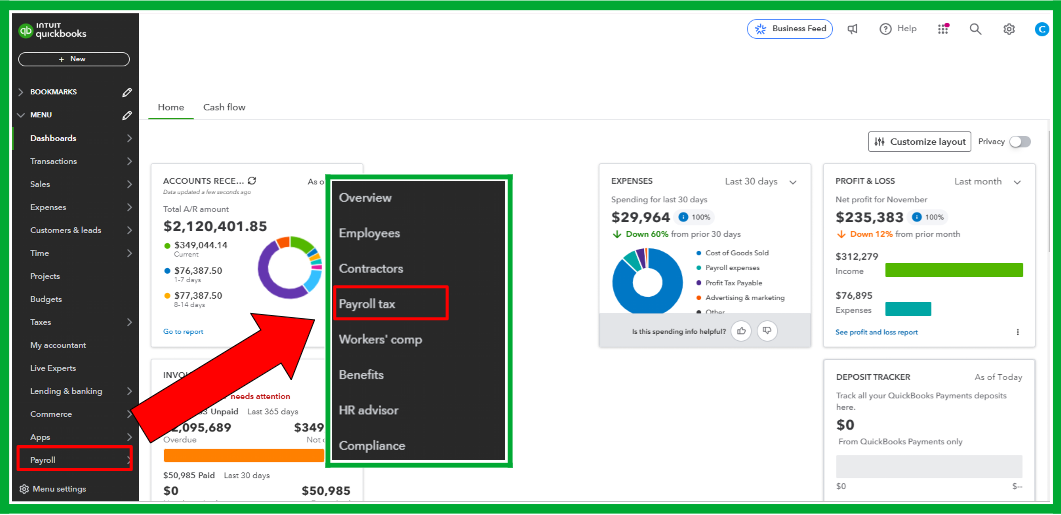Screen dimensions: 1061x515
Task: Refresh the Accounts Receivable widget
Action: point(252,181)
